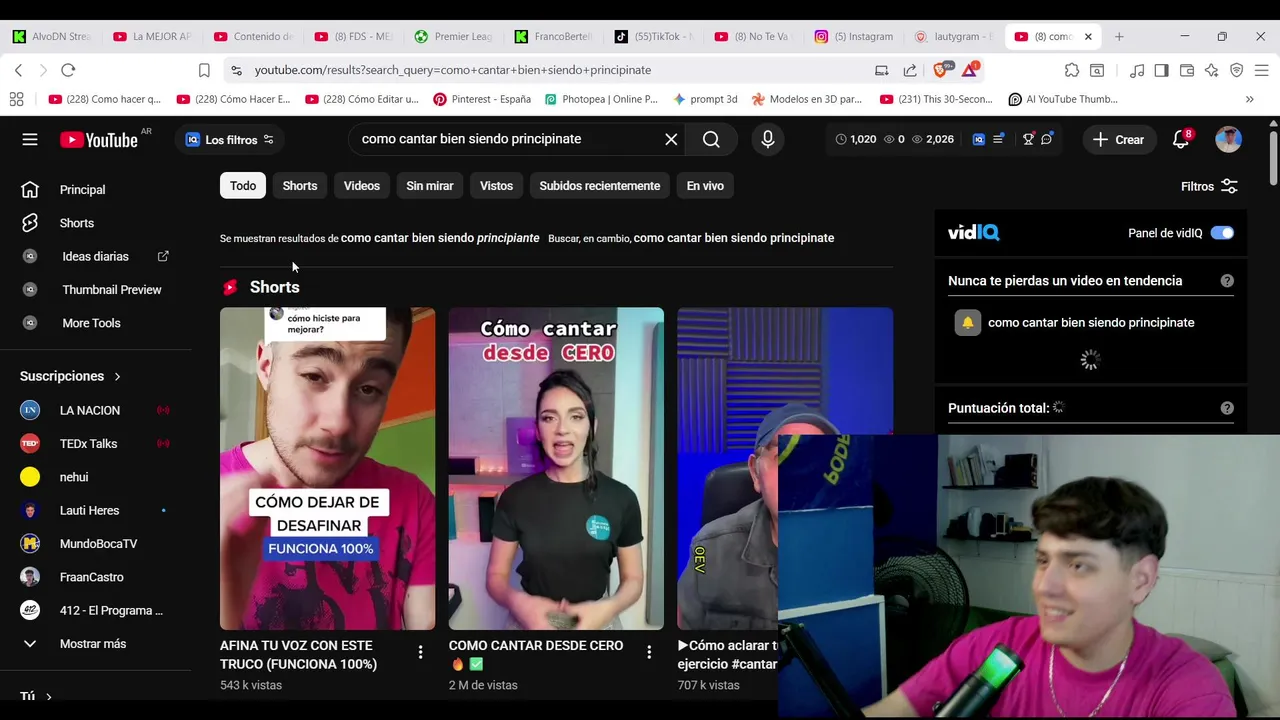Open the 'CÓMO DEJAR DE DESAFINAR' short thumbnail

point(327,468)
